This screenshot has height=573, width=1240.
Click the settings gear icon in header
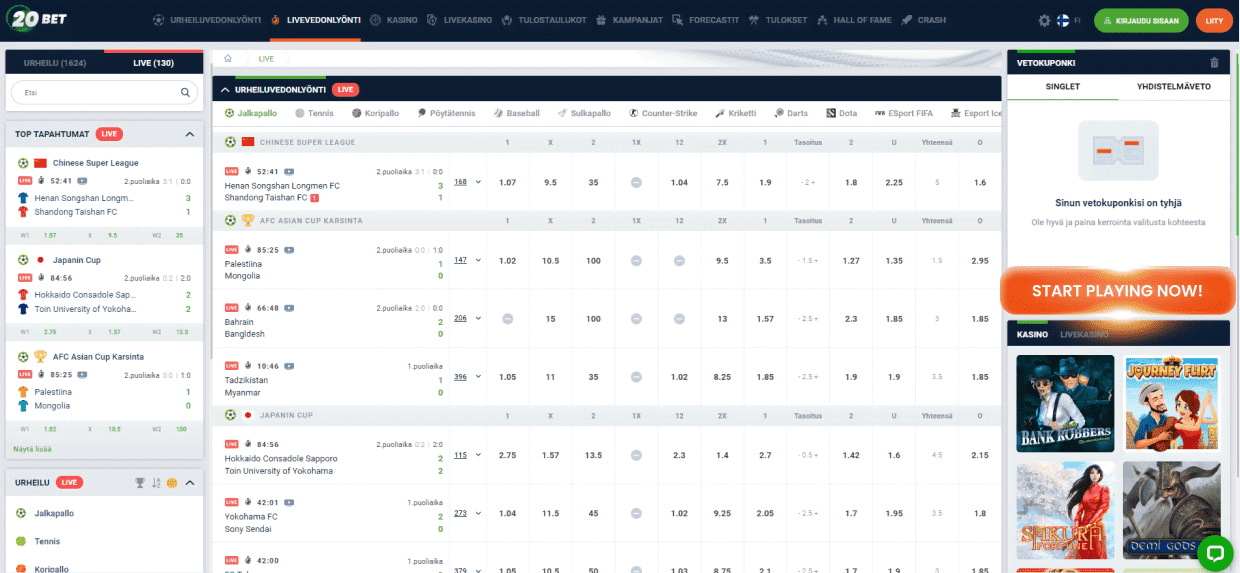click(x=1045, y=20)
